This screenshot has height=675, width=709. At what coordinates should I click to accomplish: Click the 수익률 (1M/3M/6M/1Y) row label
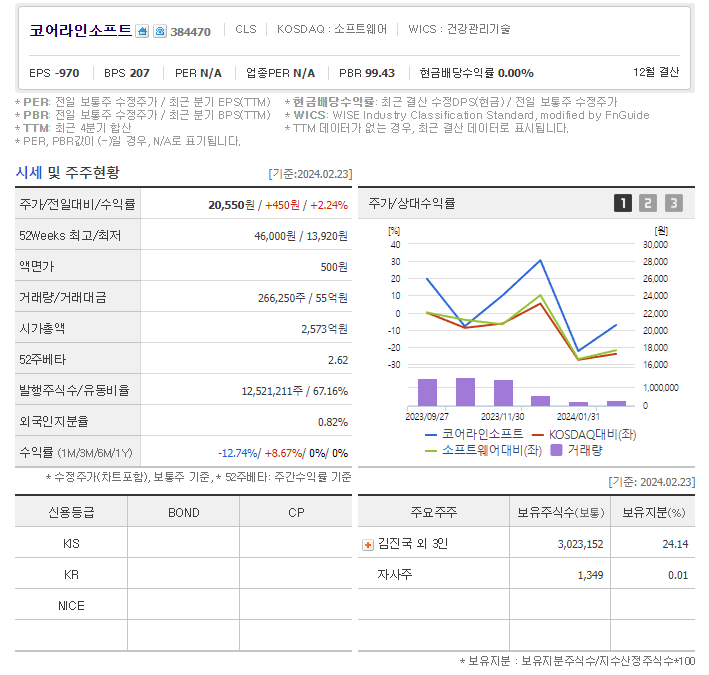76,453
